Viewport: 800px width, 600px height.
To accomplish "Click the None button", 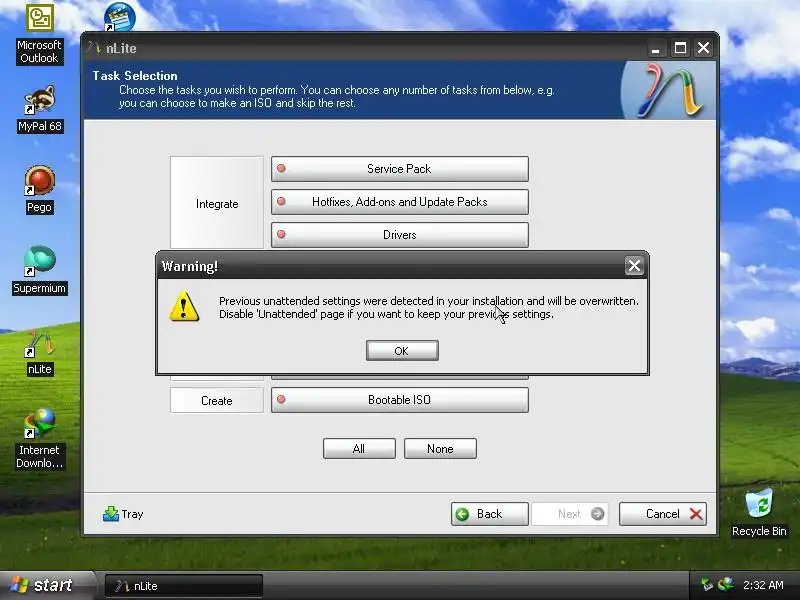I will click(440, 448).
